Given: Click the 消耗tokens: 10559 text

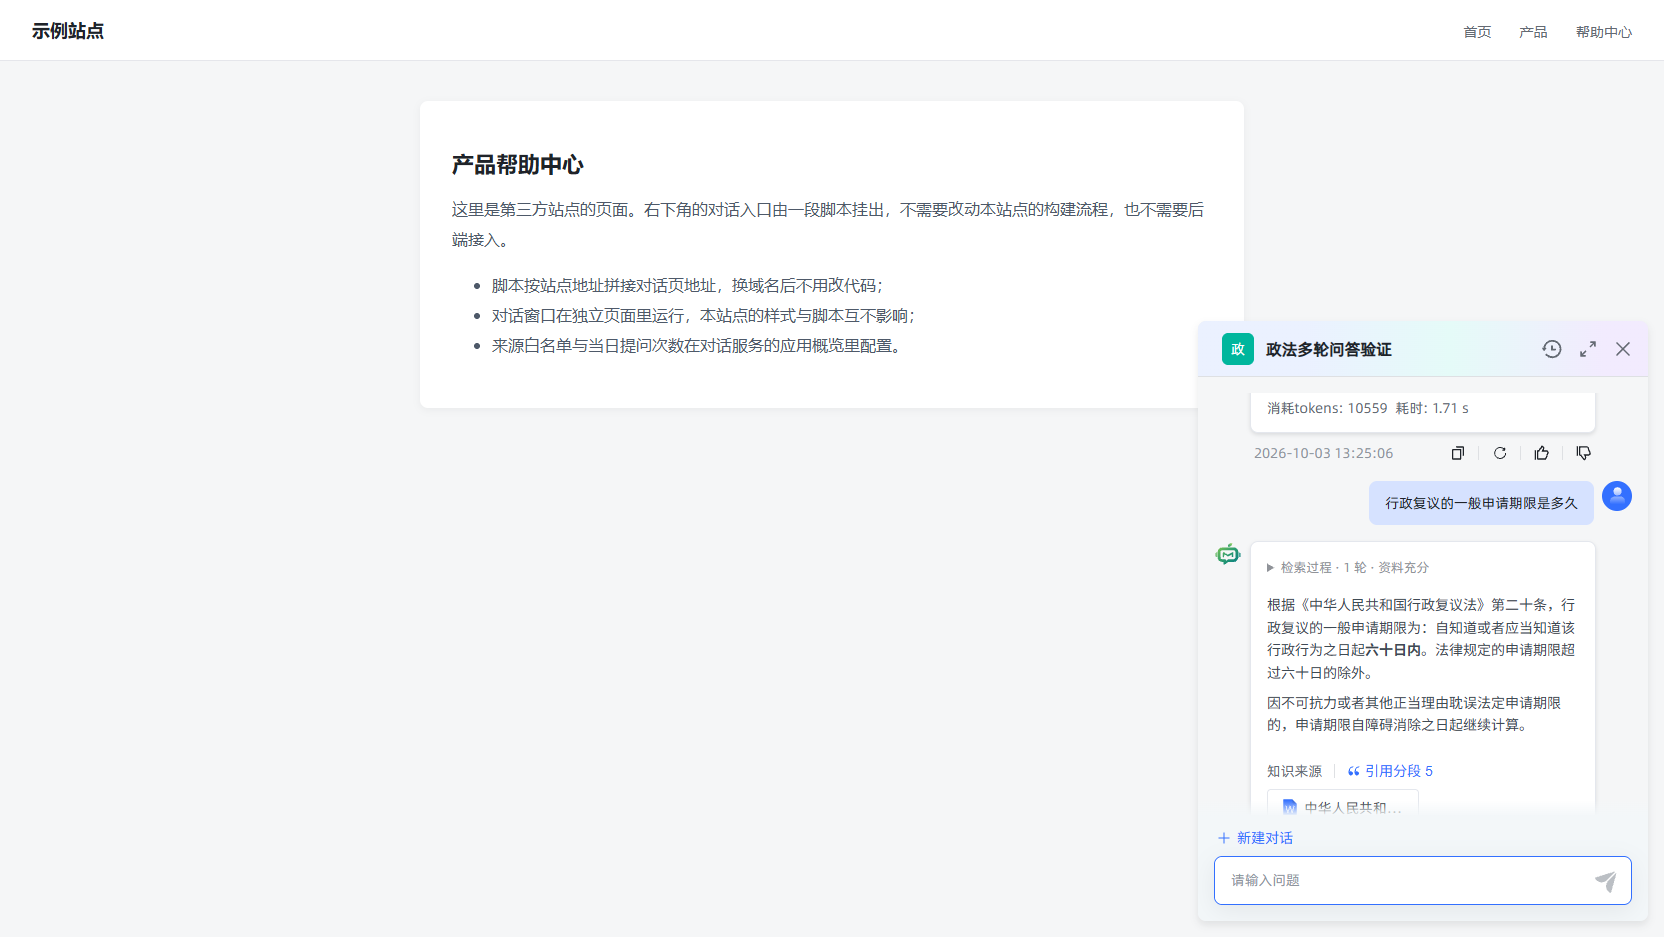Looking at the screenshot, I should coord(1327,408).
